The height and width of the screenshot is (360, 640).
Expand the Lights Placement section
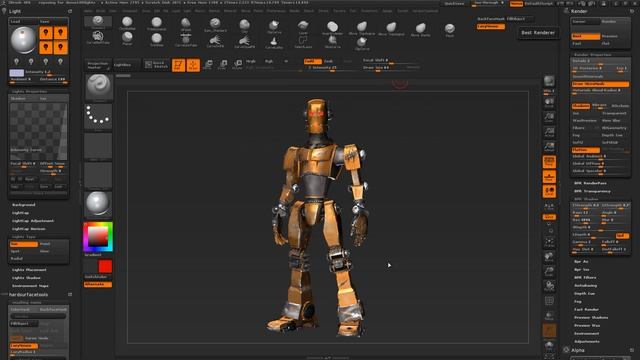(29, 270)
